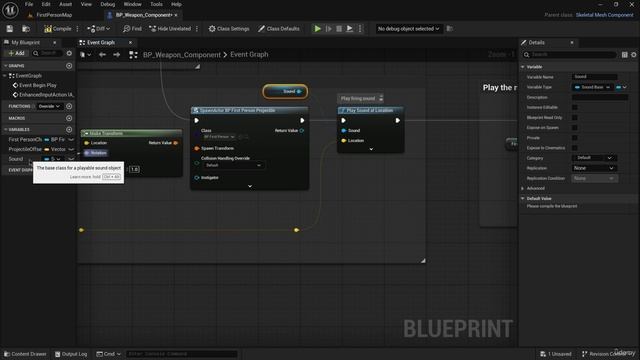Click the Browse to asset icon beside Save

(x=26, y=29)
